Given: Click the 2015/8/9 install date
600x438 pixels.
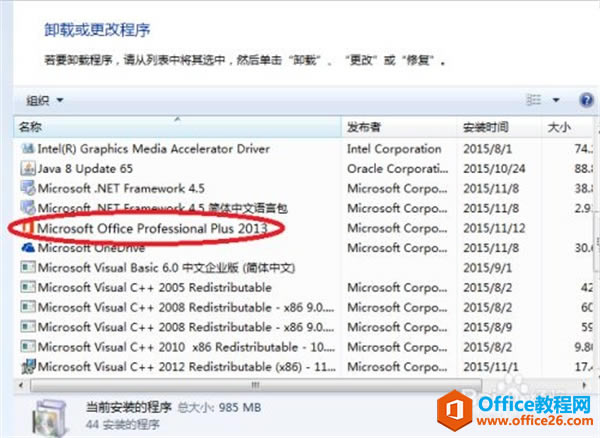Looking at the screenshot, I should (488, 327).
